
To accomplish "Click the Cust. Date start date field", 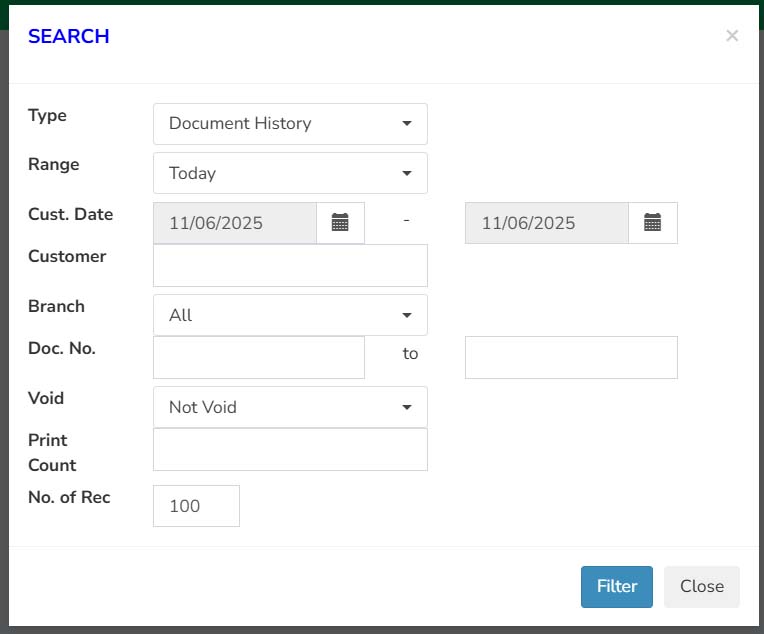I will 235,223.
